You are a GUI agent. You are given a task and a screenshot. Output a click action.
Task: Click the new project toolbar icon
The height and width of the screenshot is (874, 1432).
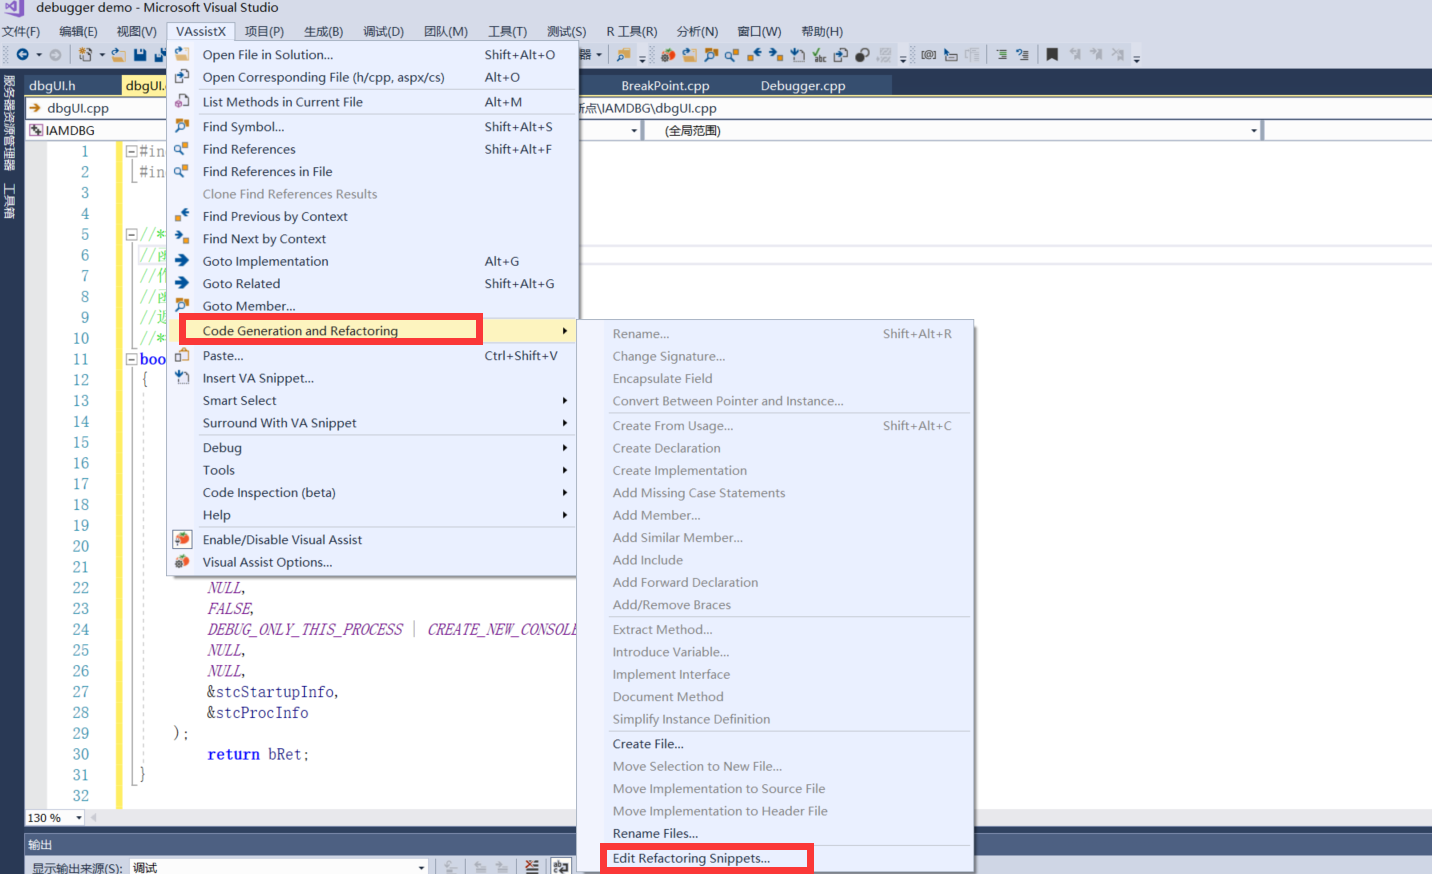click(85, 54)
